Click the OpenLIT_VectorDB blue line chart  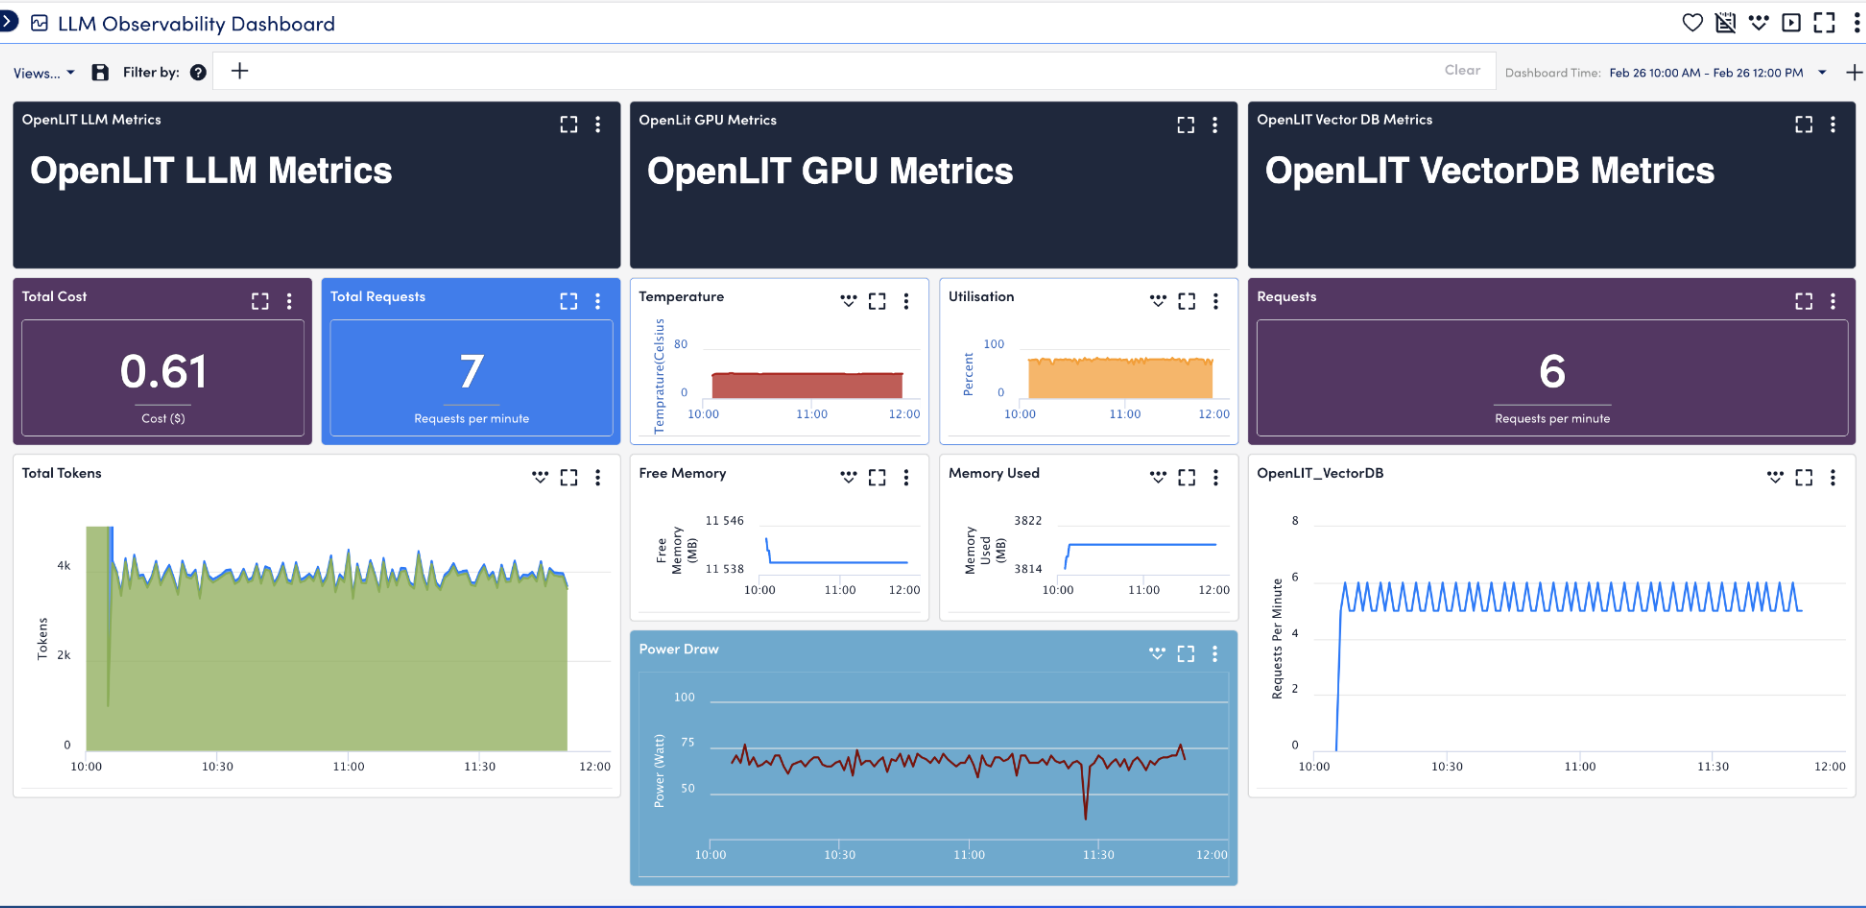click(1568, 665)
